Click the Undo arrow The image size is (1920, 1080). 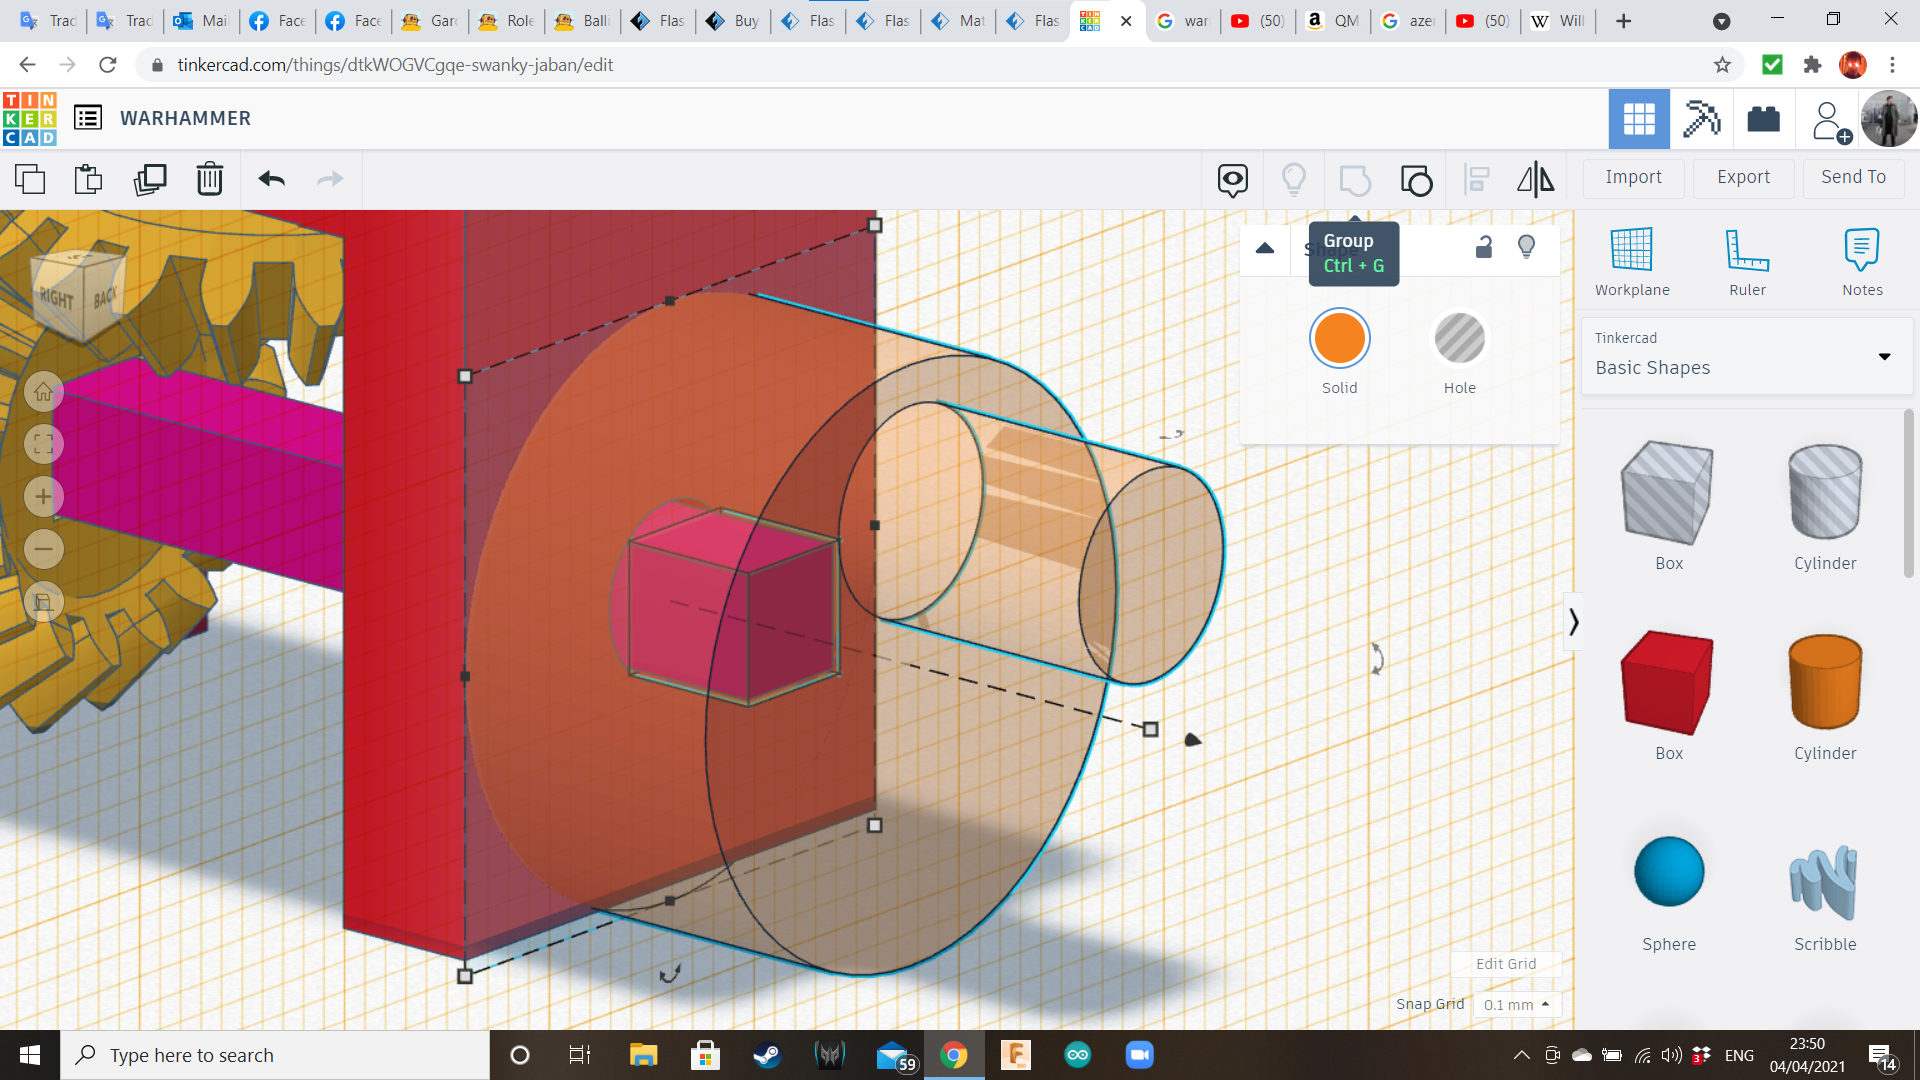(271, 180)
